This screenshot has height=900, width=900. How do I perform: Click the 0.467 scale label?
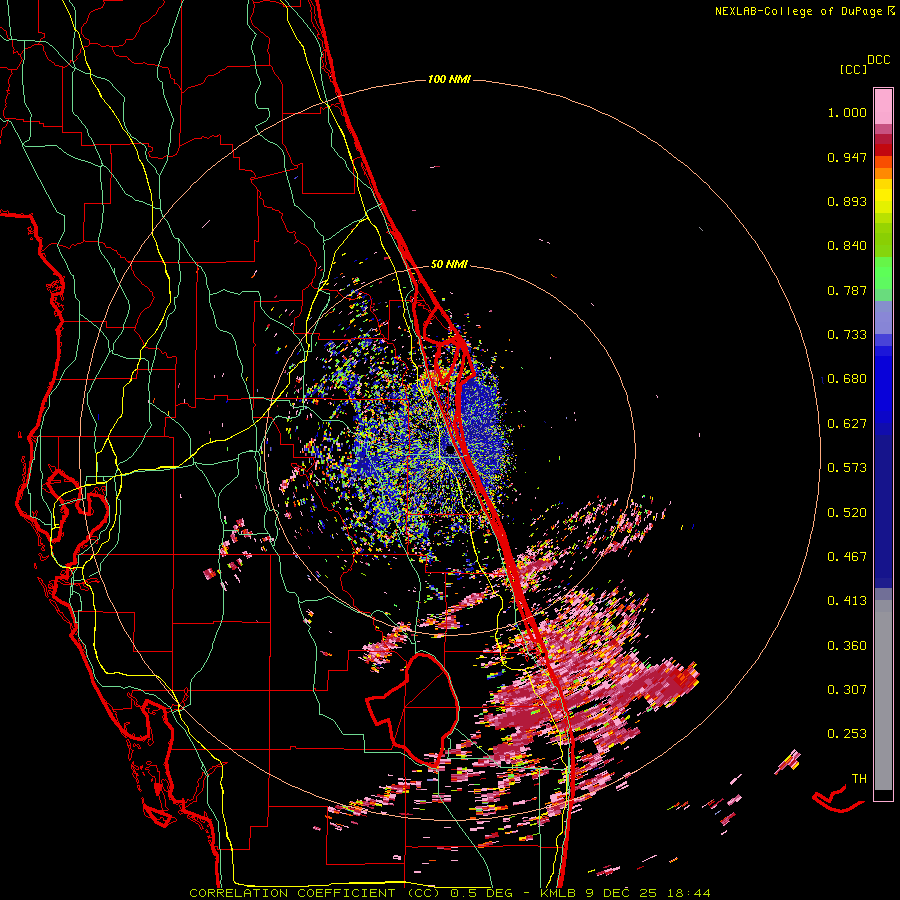tap(847, 557)
